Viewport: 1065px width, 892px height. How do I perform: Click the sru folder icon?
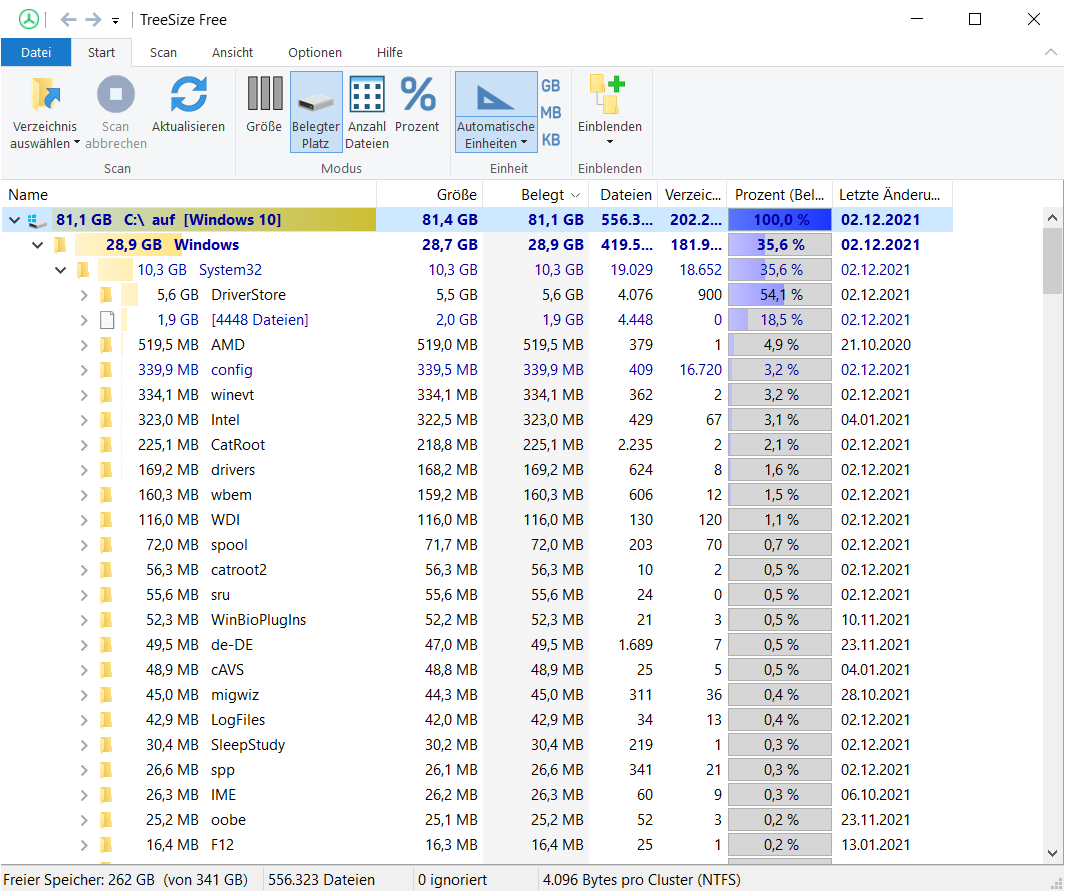(x=107, y=595)
